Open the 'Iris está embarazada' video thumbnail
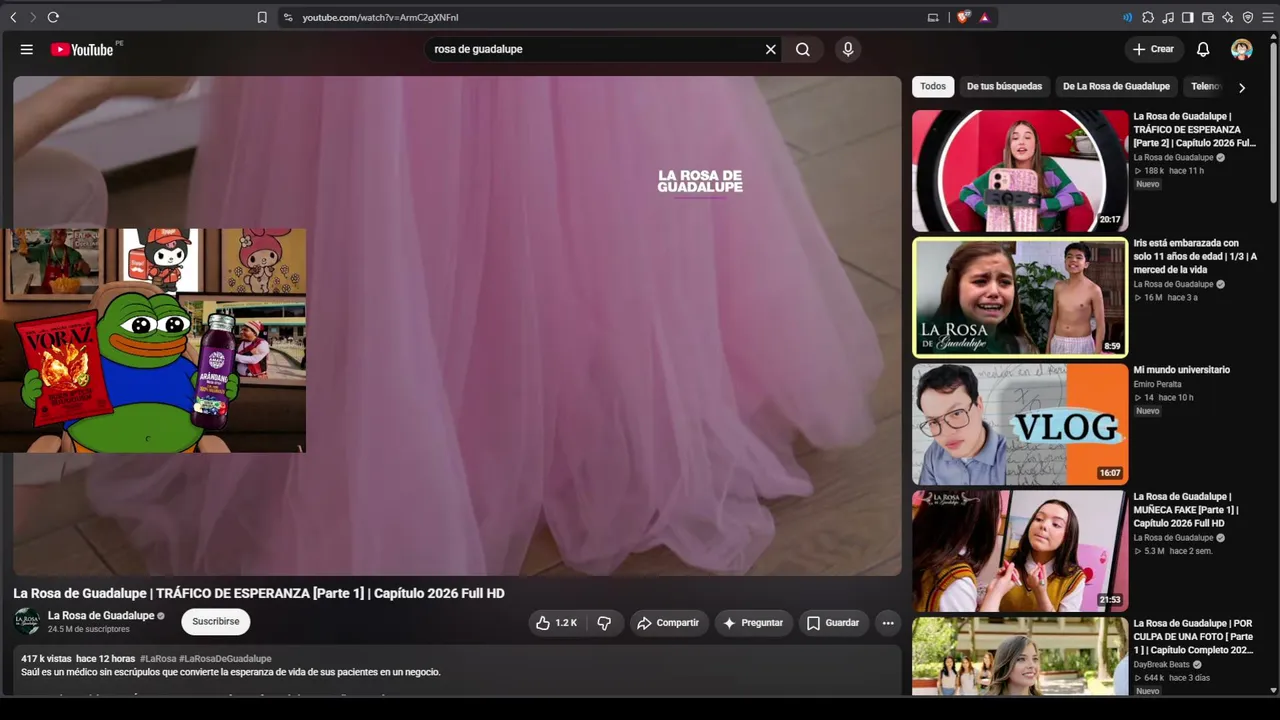 point(1020,297)
